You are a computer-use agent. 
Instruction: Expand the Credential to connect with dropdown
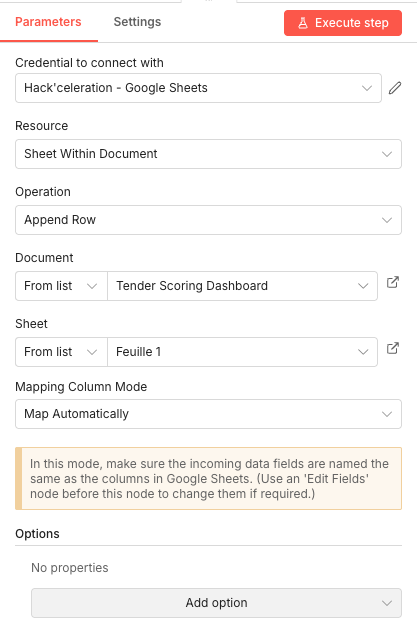point(198,88)
